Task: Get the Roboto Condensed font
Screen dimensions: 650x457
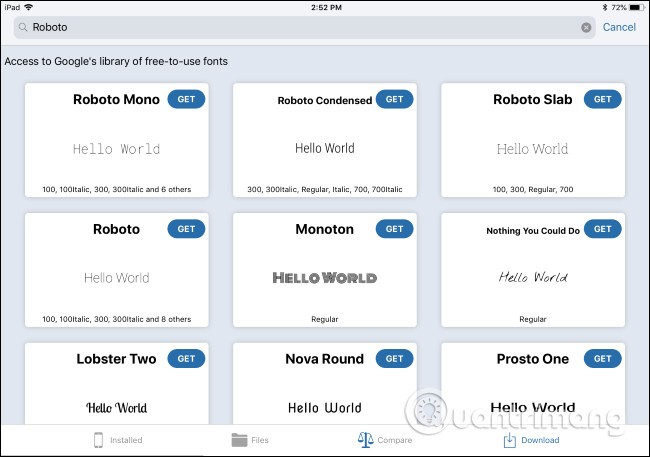Action: (394, 99)
